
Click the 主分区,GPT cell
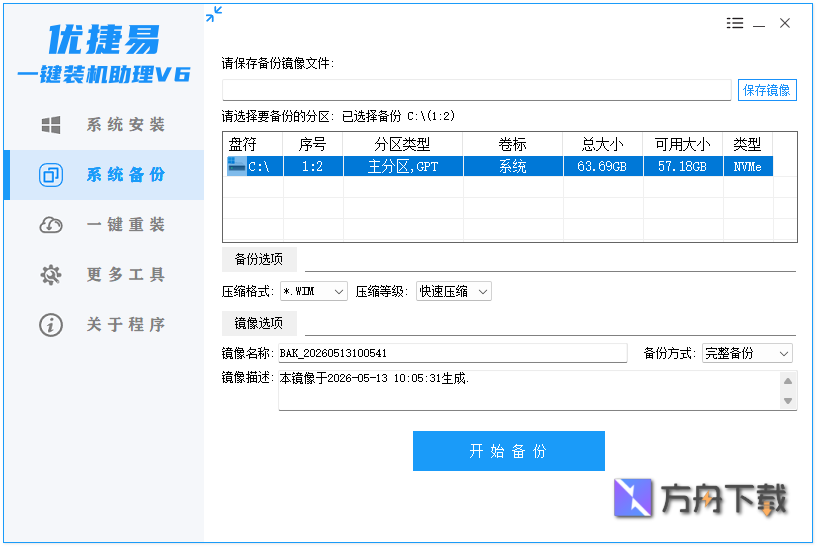(403, 166)
